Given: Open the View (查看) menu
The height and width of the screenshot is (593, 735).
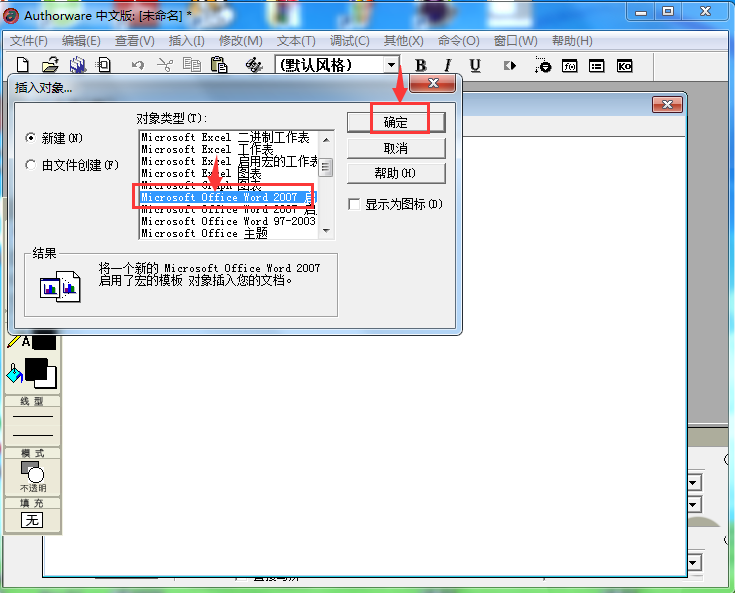Looking at the screenshot, I should coord(135,41).
